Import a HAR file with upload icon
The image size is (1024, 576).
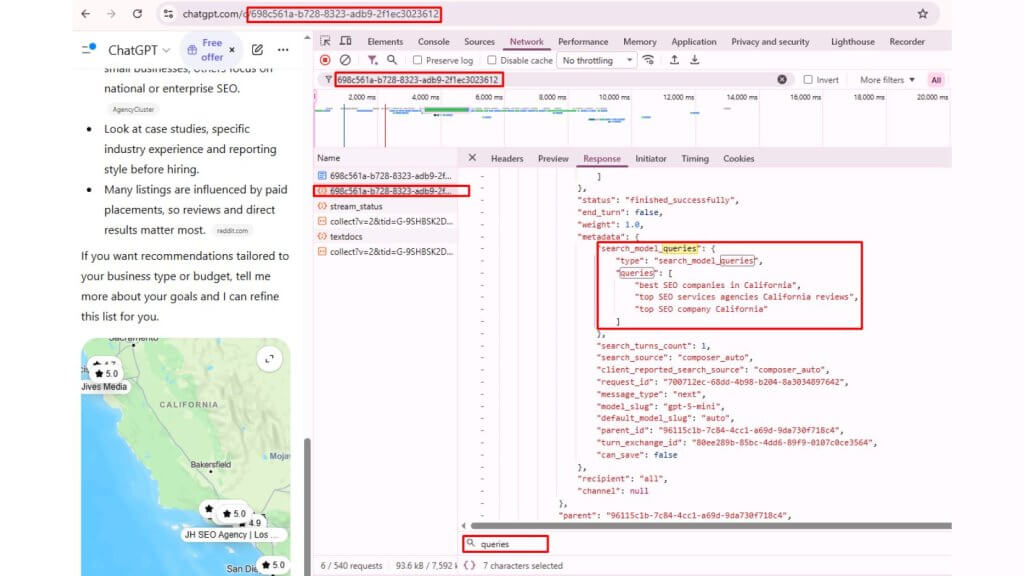[x=674, y=60]
